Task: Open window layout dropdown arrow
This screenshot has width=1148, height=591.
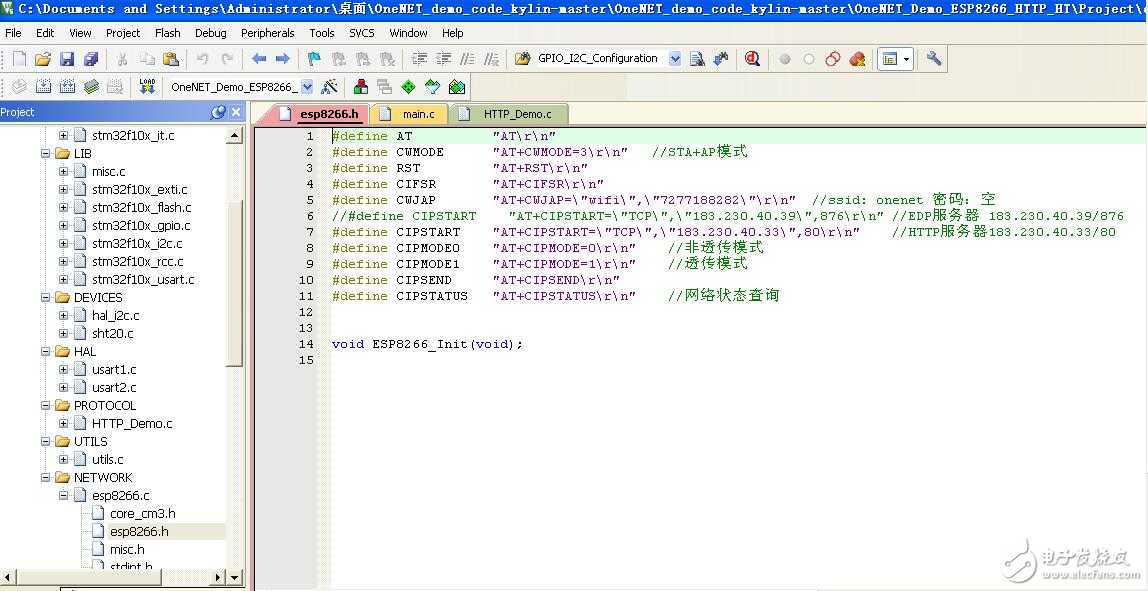Action: point(907,59)
